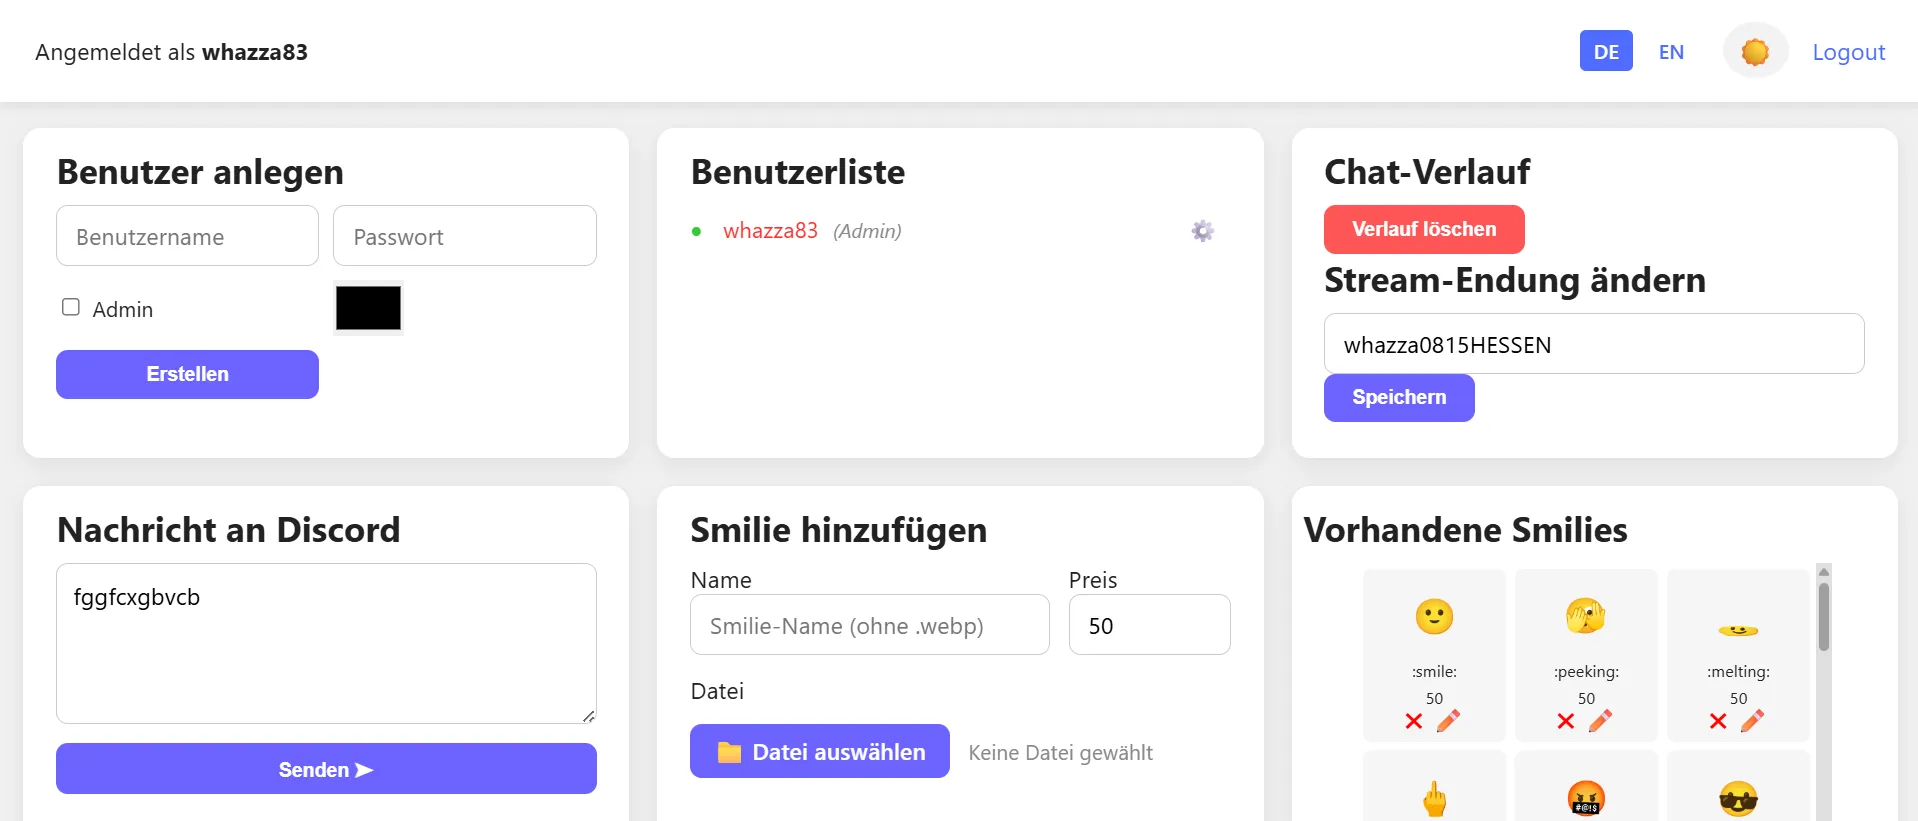Enable the Admin checkbox
Viewport: 1918px width, 821px height.
71,307
